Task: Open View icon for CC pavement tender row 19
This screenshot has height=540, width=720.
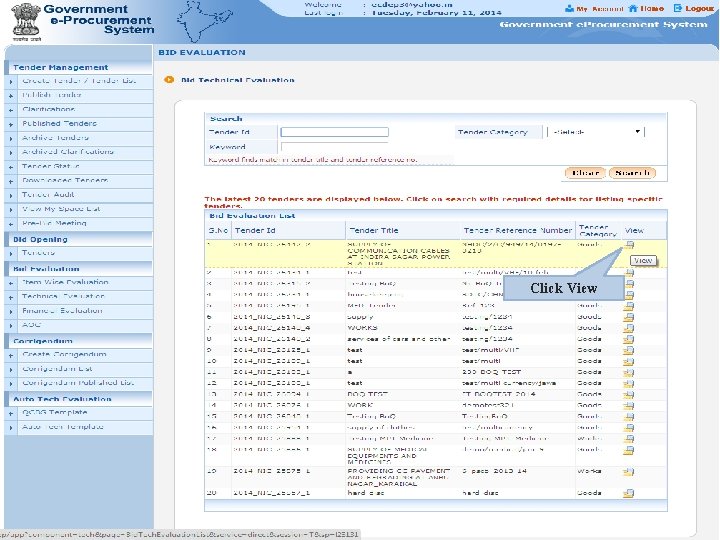Action: pyautogui.click(x=629, y=472)
